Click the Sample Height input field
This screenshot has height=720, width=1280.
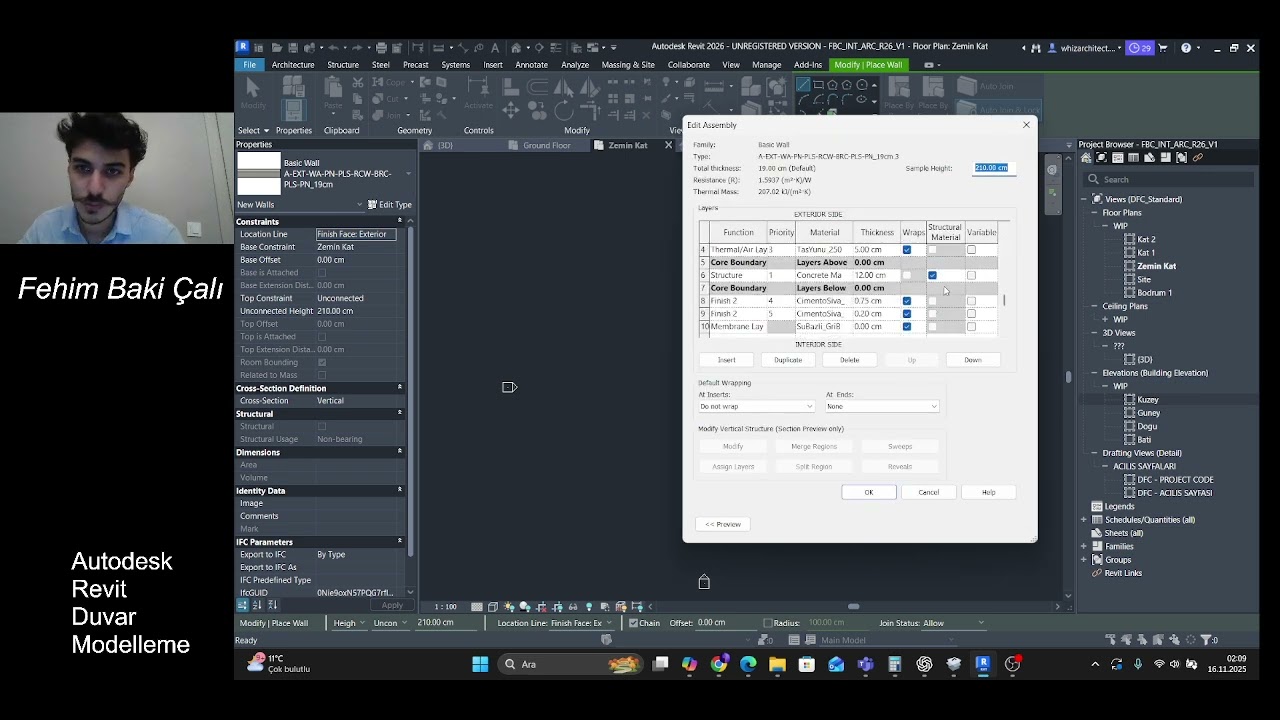tap(994, 168)
